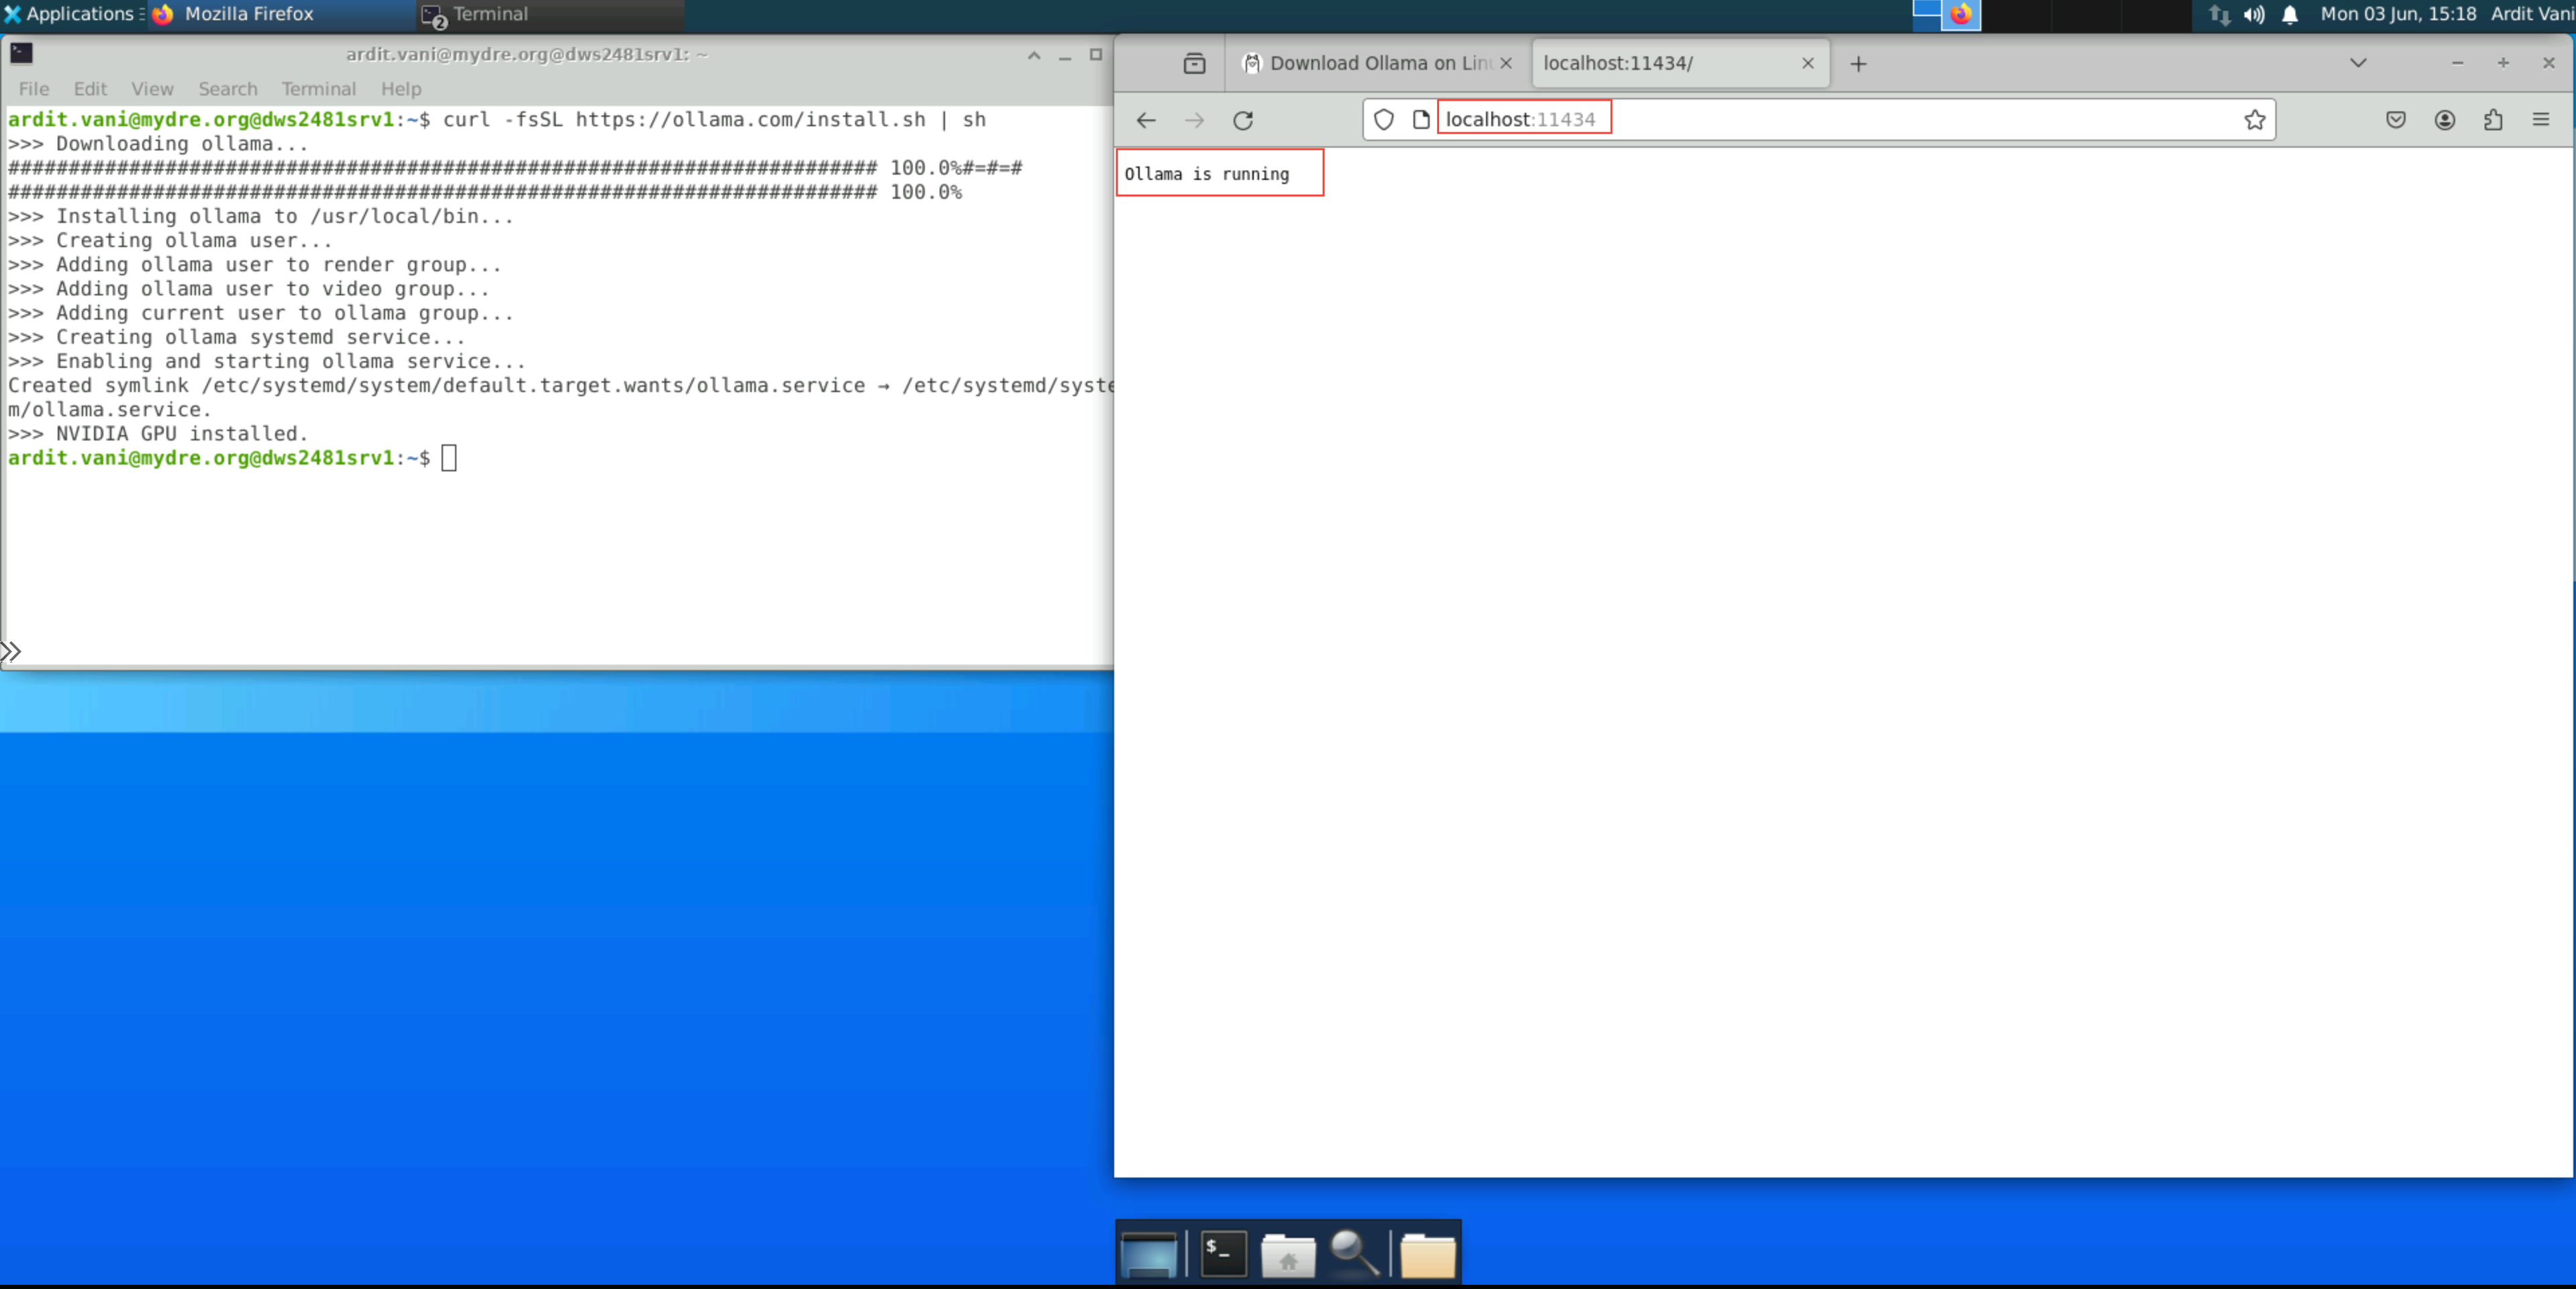Viewport: 2576px width, 1289px height.
Task: Open application finder magnifier in dock
Action: [1355, 1253]
